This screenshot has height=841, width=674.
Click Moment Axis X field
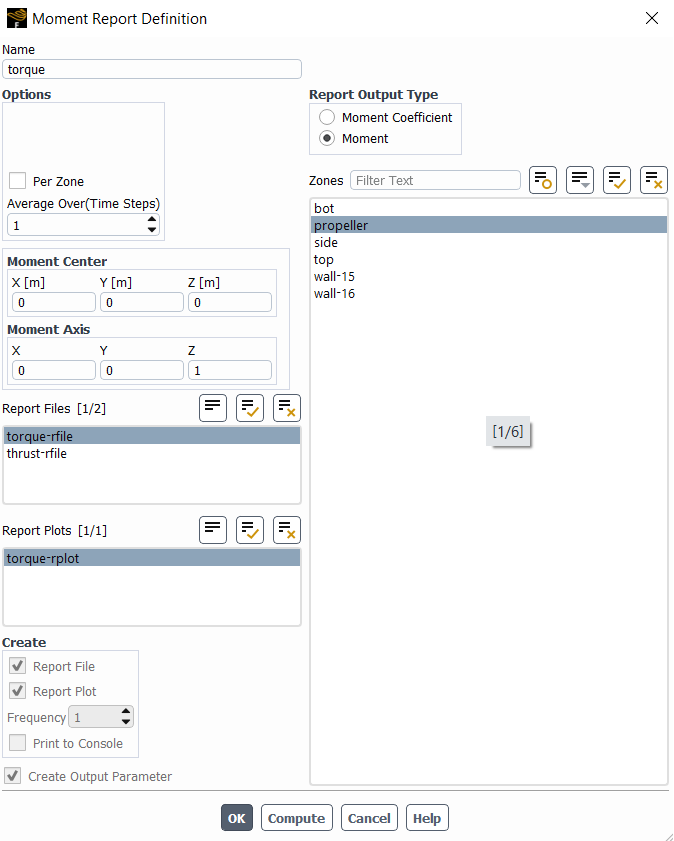(54, 371)
